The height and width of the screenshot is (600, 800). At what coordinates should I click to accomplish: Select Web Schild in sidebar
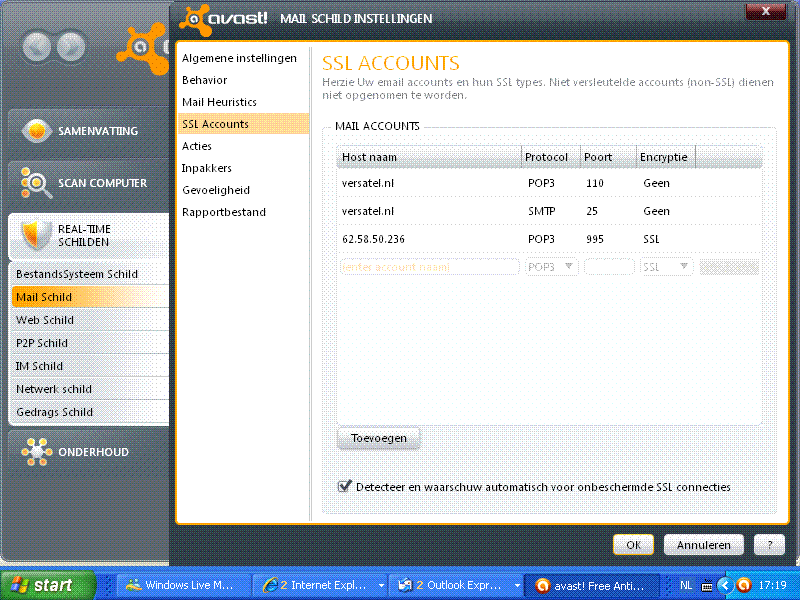pos(90,320)
